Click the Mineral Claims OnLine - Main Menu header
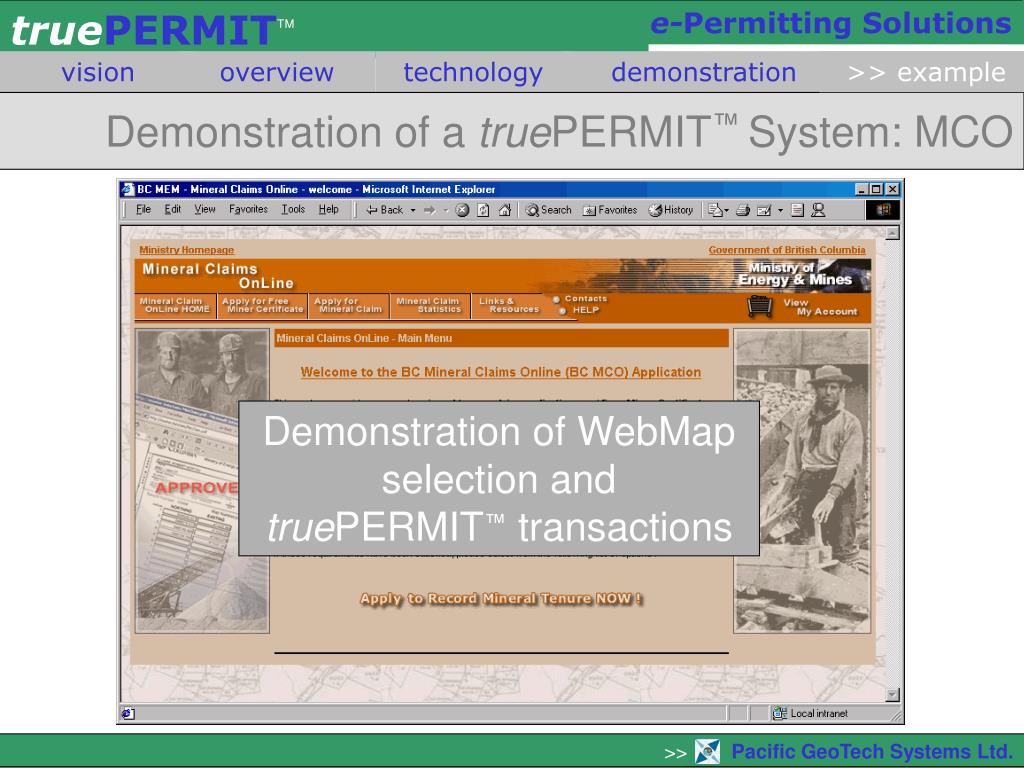The height and width of the screenshot is (768, 1024). click(501, 338)
